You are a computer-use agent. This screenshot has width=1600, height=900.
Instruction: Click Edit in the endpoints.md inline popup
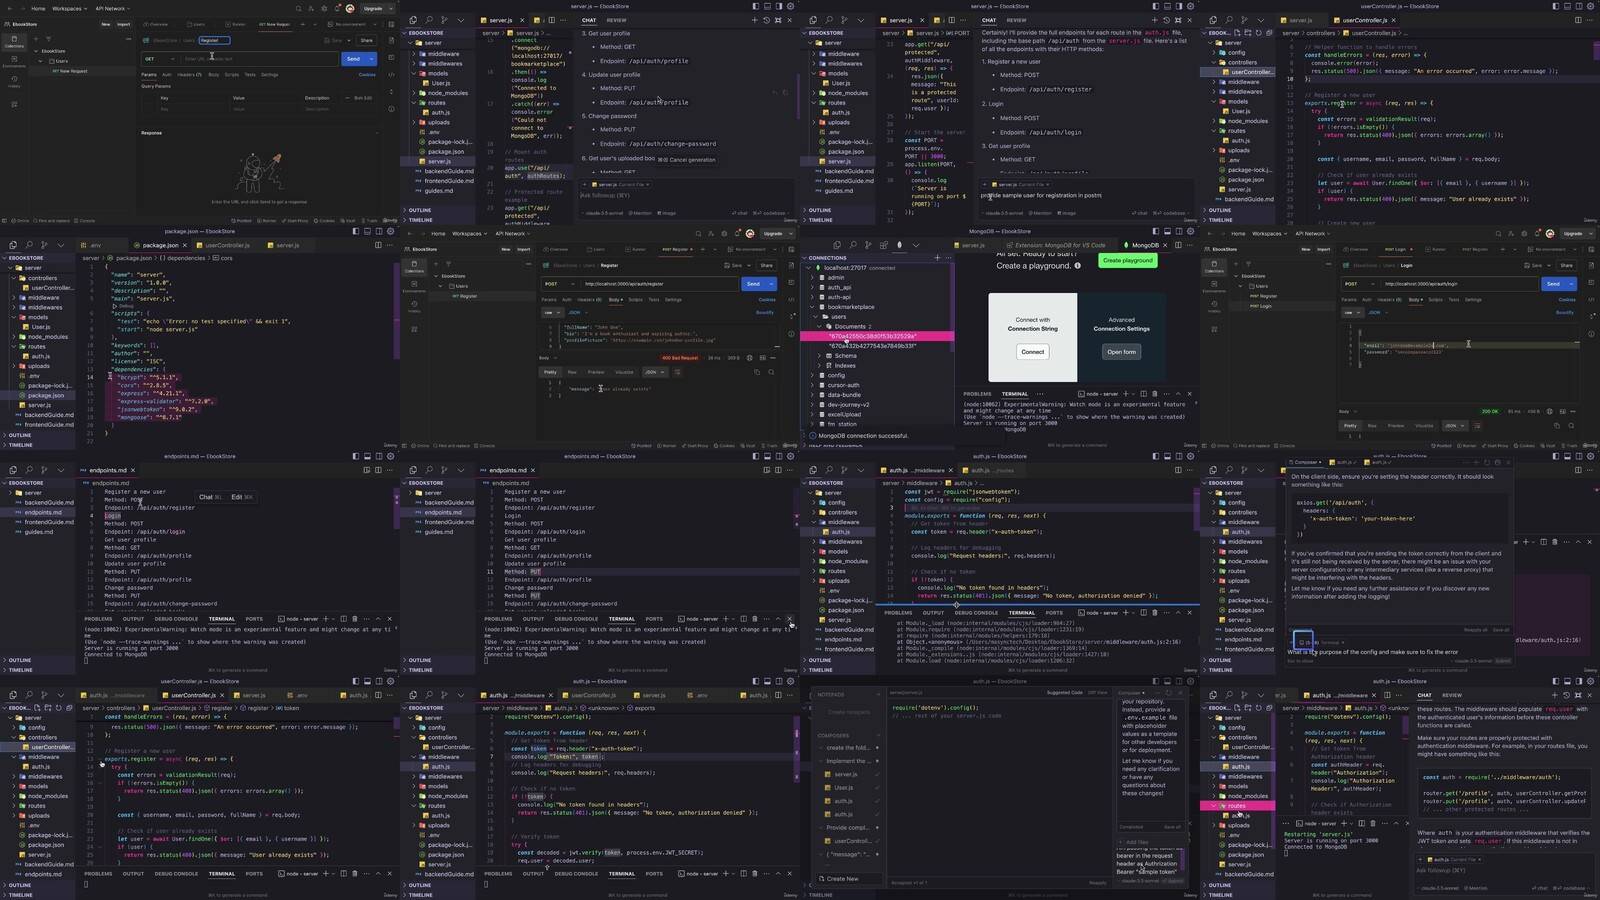pyautogui.click(x=241, y=497)
